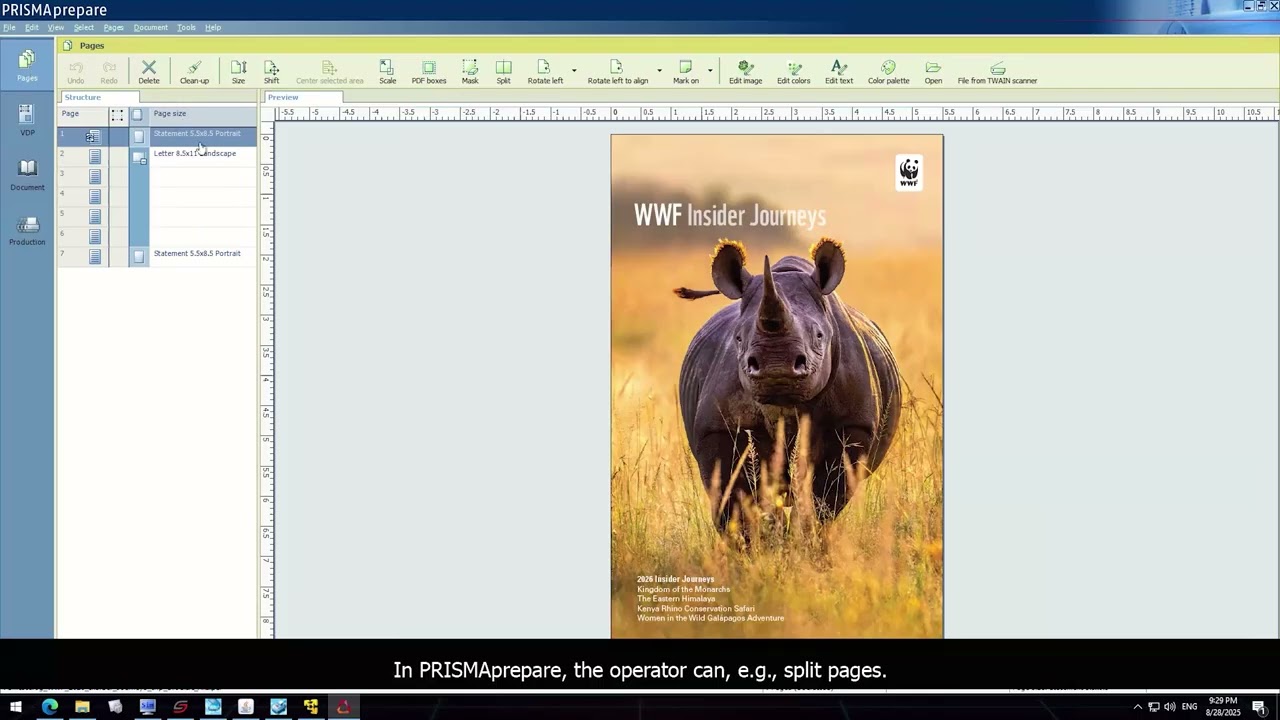Open the Edit colors tool
Image resolution: width=1280 pixels, height=720 pixels.
[794, 72]
